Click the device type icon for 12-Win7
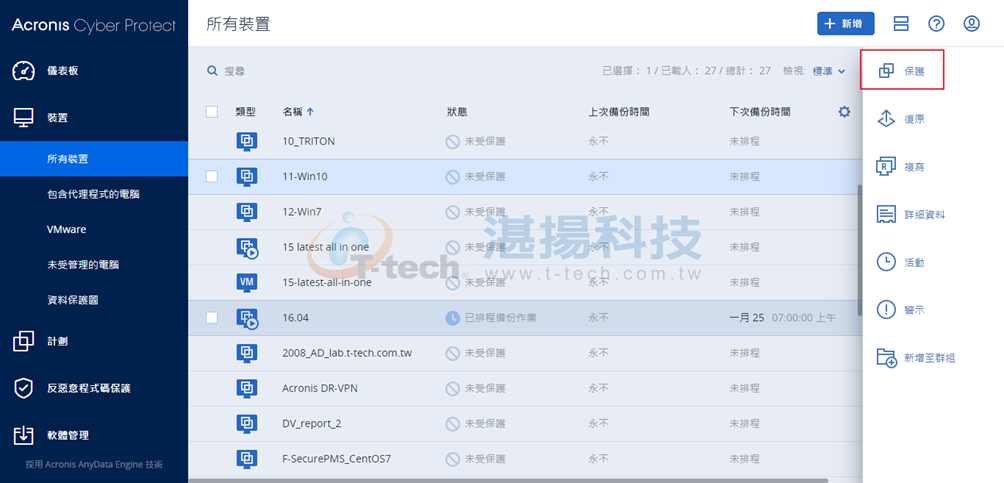The image size is (1004, 483). [247, 211]
